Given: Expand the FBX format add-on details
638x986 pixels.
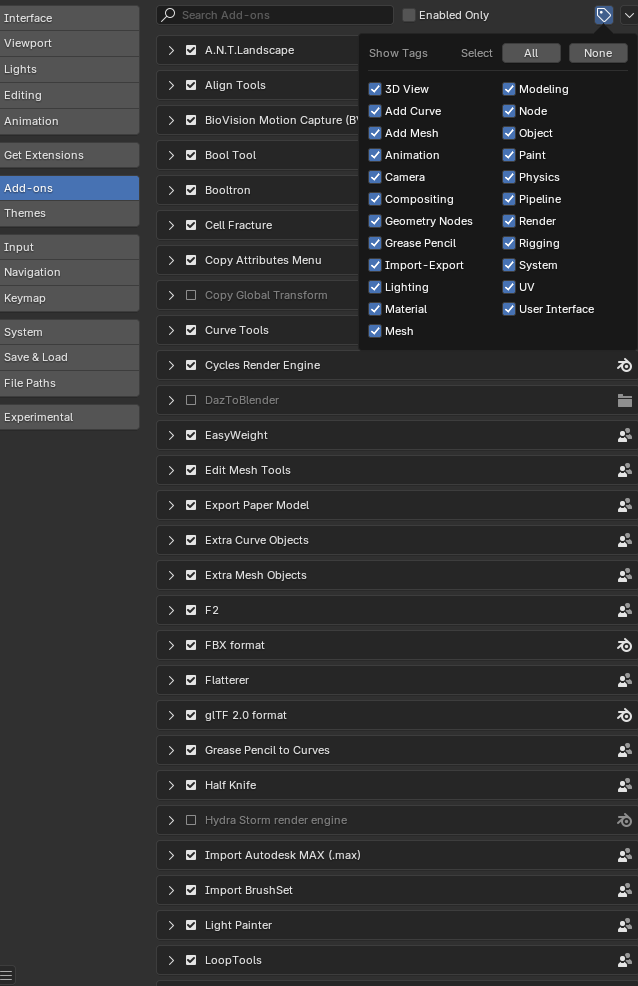Looking at the screenshot, I should click(171, 645).
